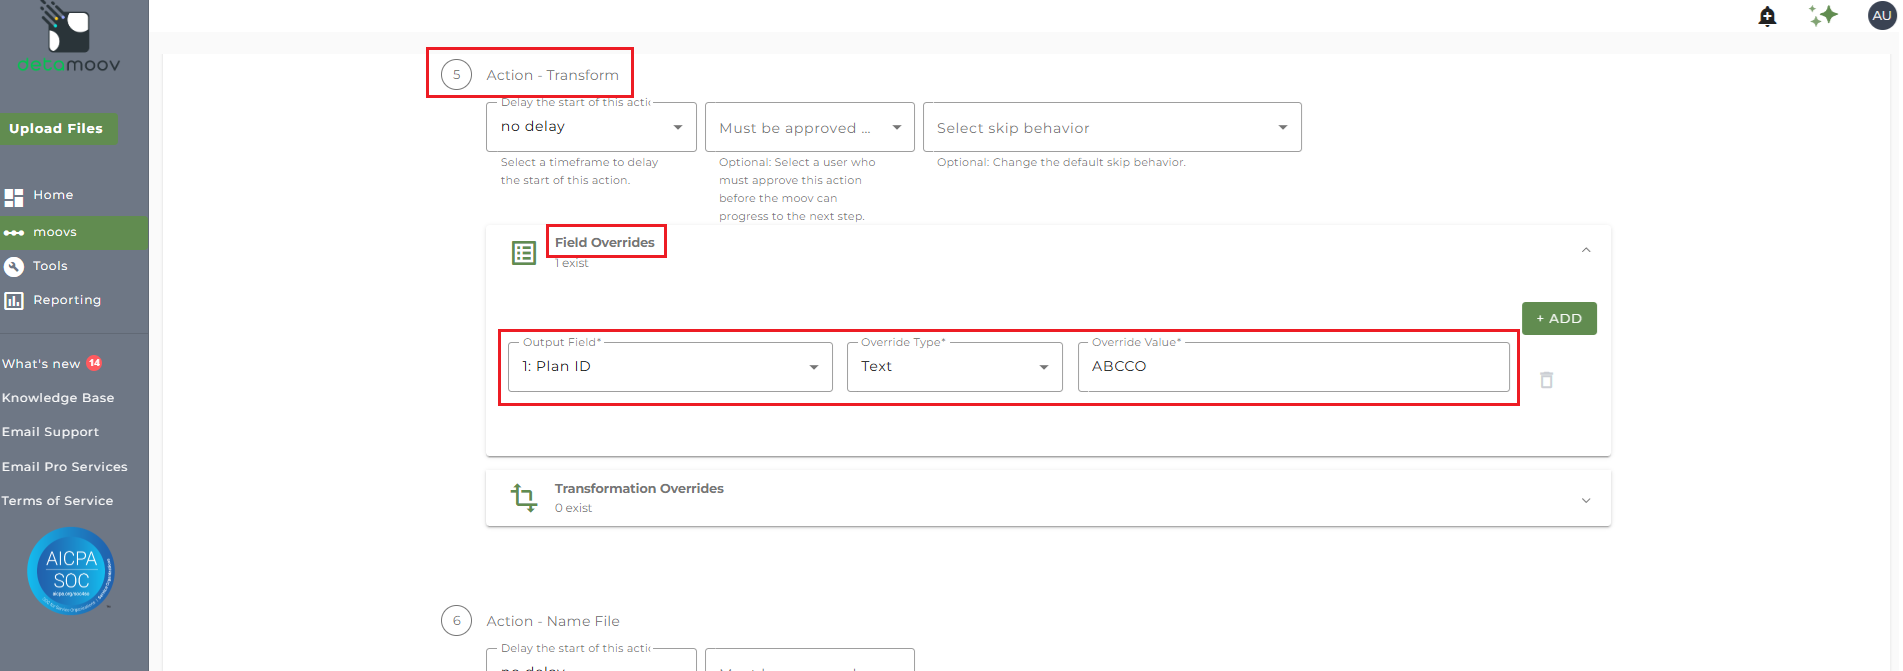Open the 'no delay' timeframe dropdown
Viewport: 1903px width, 671px height.
click(591, 127)
